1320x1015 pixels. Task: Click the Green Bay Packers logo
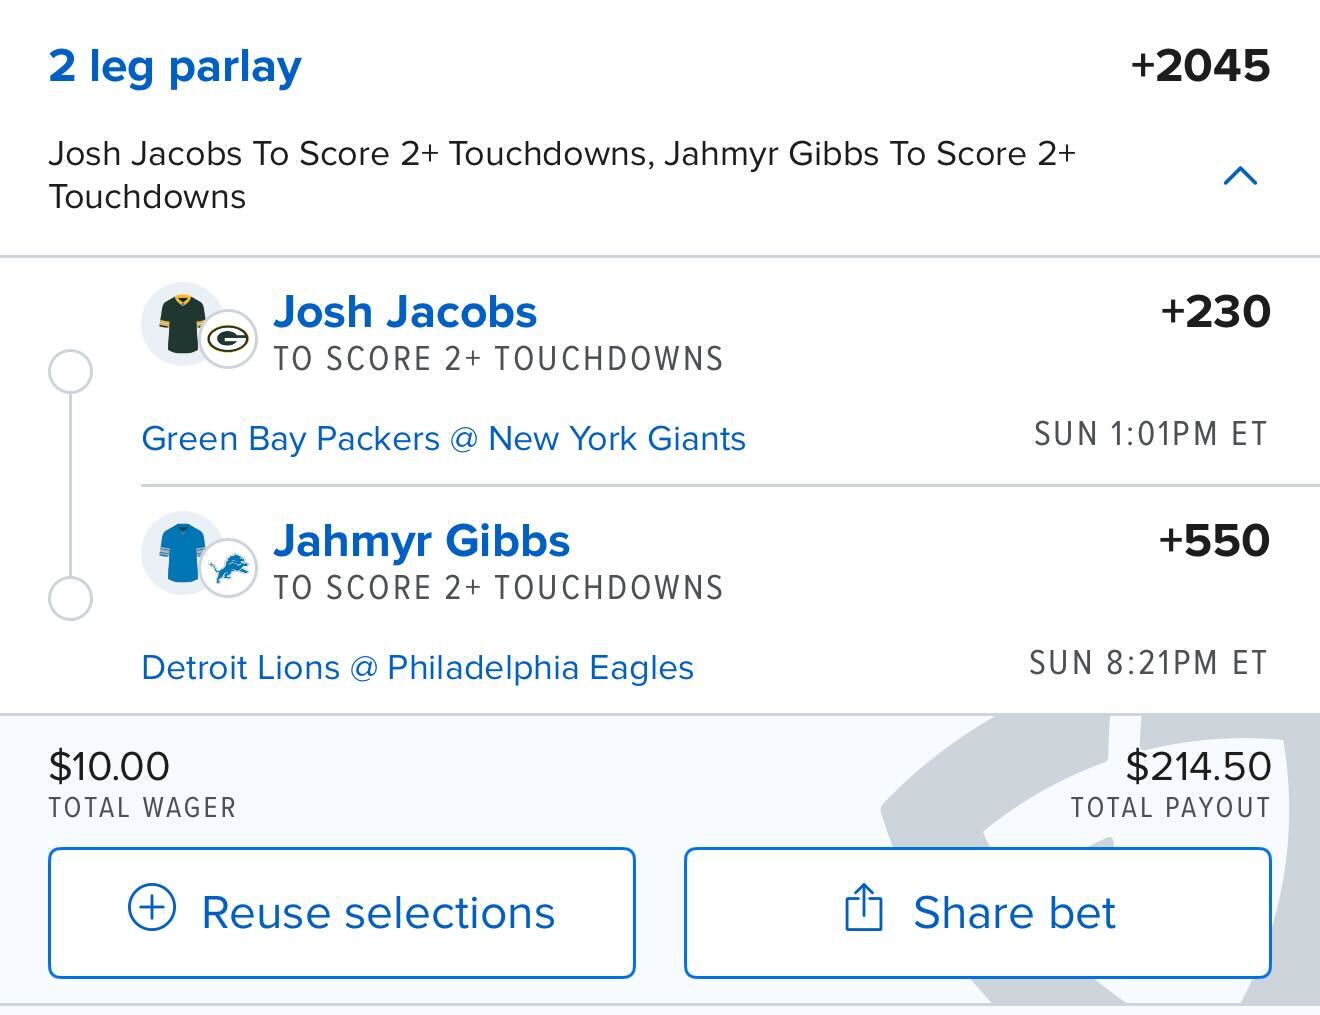pyautogui.click(x=228, y=340)
